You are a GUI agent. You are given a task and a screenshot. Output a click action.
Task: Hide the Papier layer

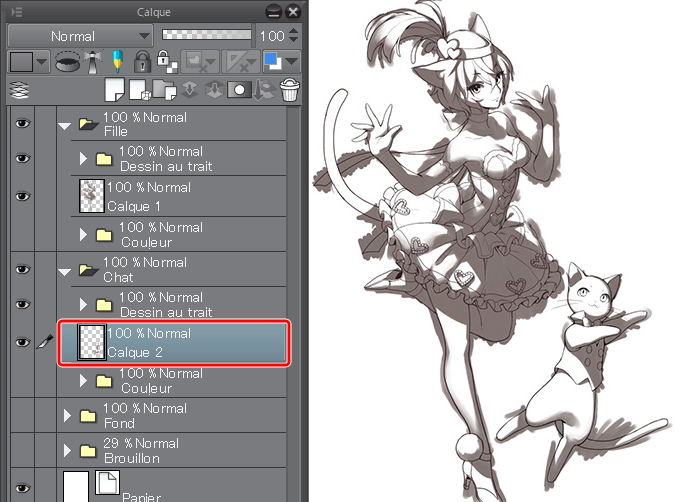click(x=22, y=488)
